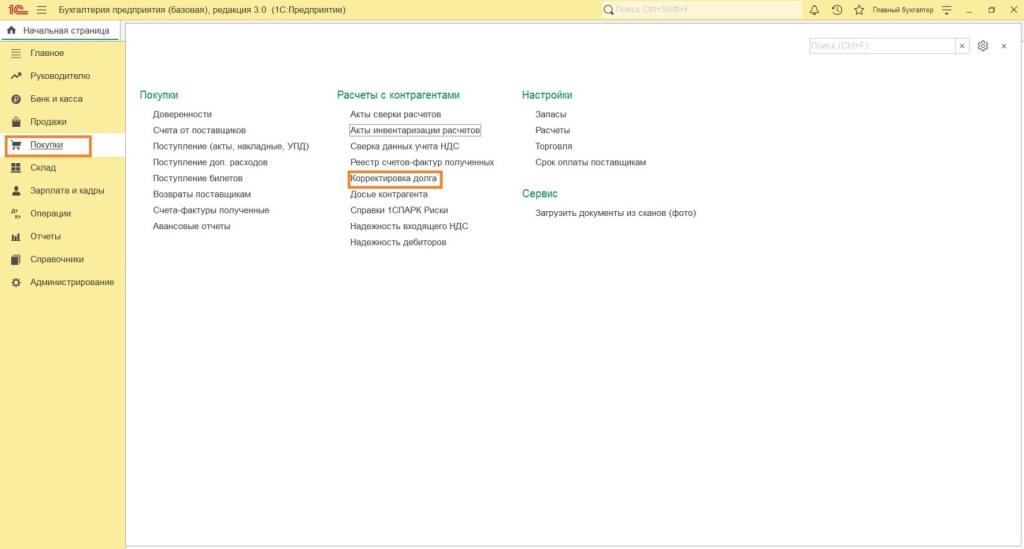Close the Покупки section panel
Viewport: 1024px width, 549px height.
(x=1004, y=46)
